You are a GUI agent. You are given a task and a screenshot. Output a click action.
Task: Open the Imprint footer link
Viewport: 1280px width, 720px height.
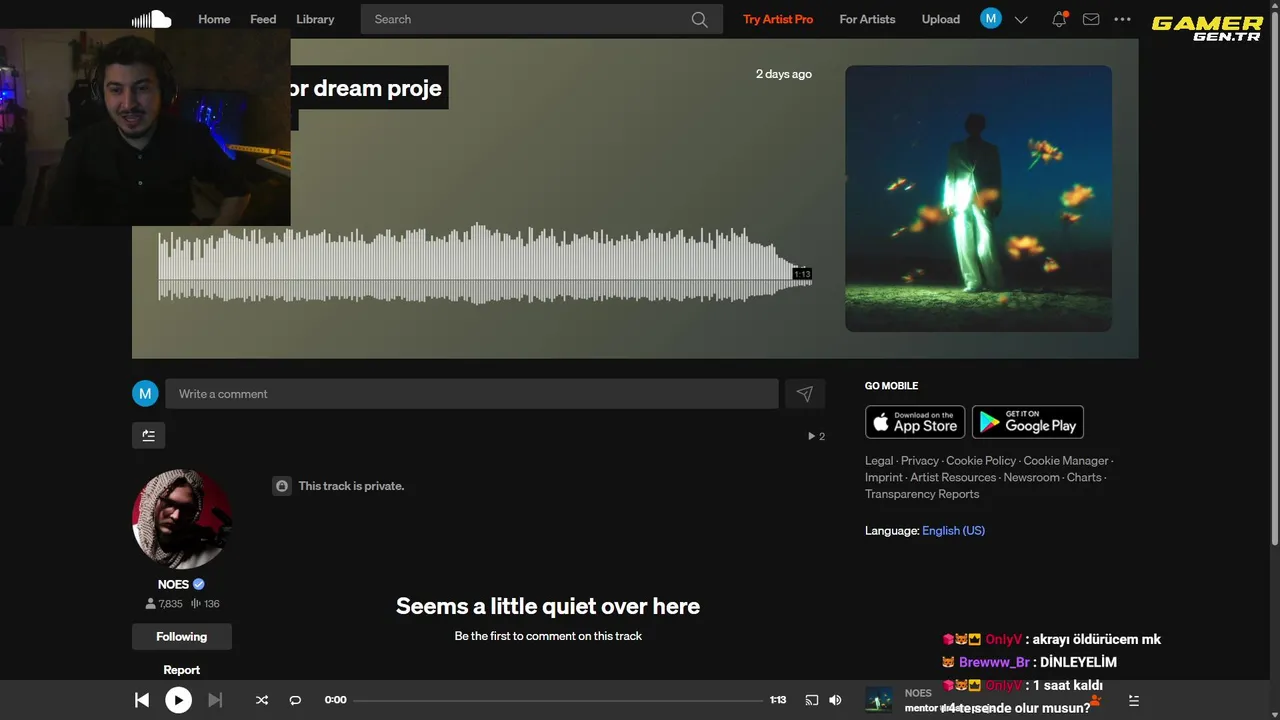click(884, 478)
